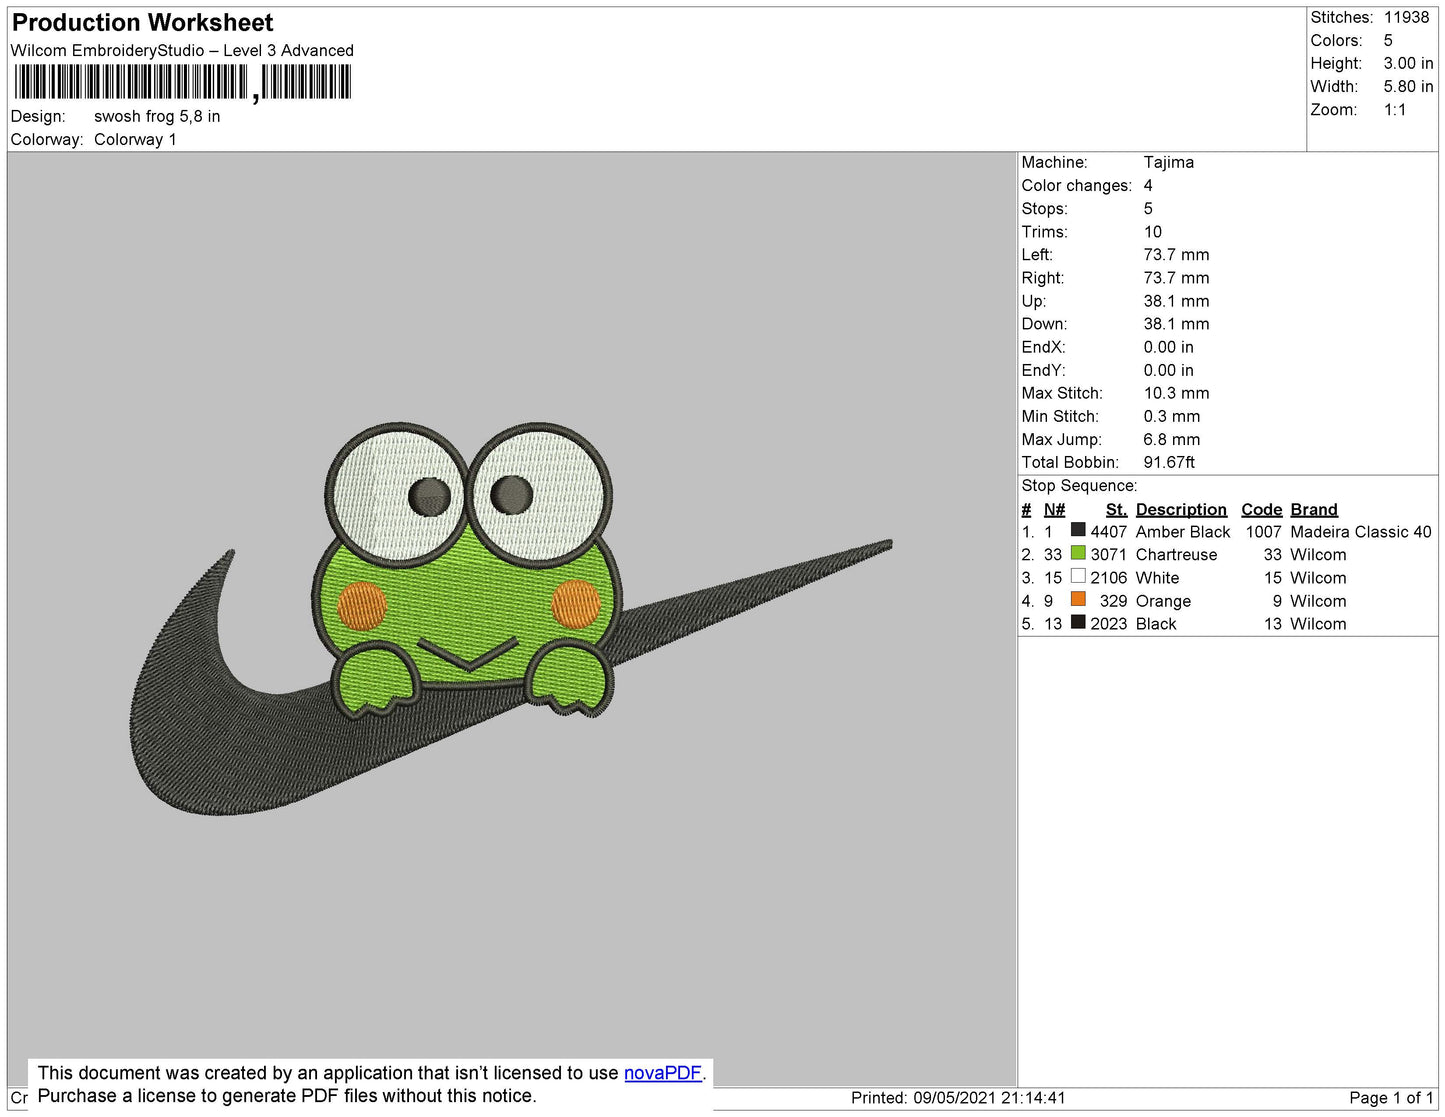Click the 'Page 1 of 1' indicator
The width and height of the screenshot is (1445, 1117).
click(1391, 1098)
